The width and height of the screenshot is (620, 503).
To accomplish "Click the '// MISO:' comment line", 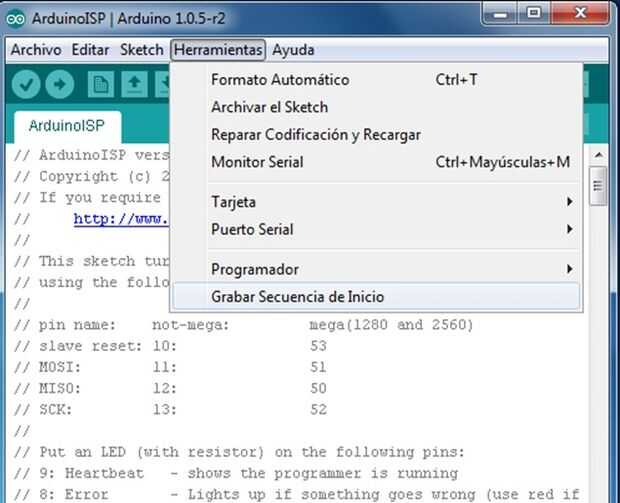I will click(x=170, y=389).
